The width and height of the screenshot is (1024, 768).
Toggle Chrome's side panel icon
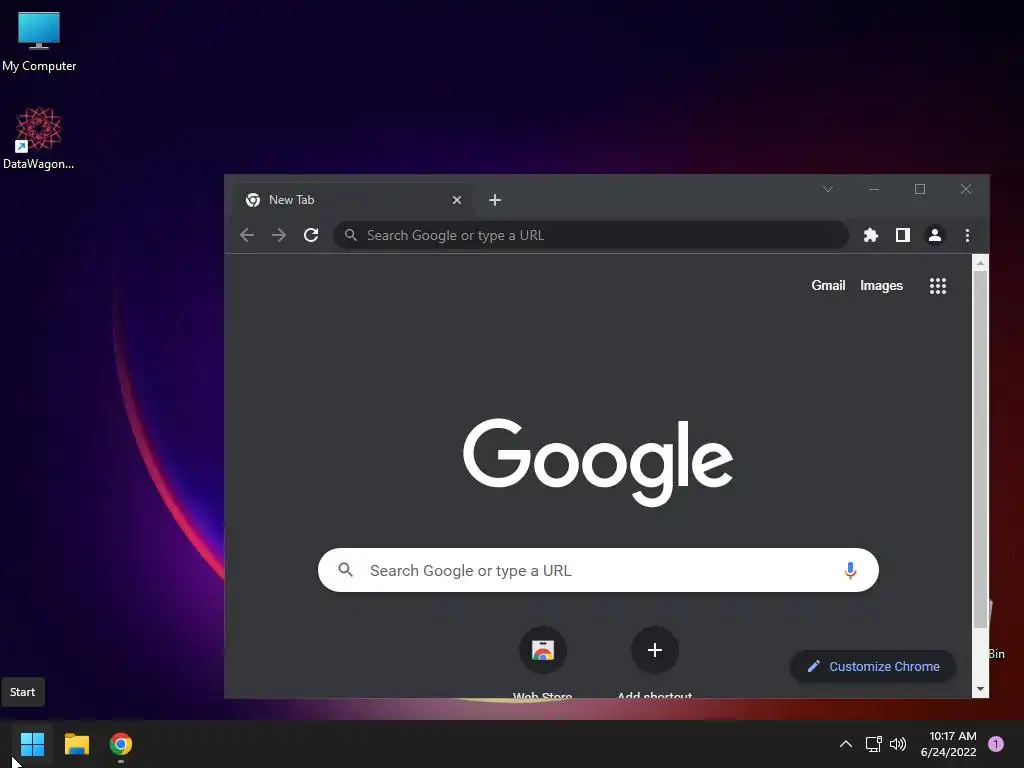[x=903, y=235]
